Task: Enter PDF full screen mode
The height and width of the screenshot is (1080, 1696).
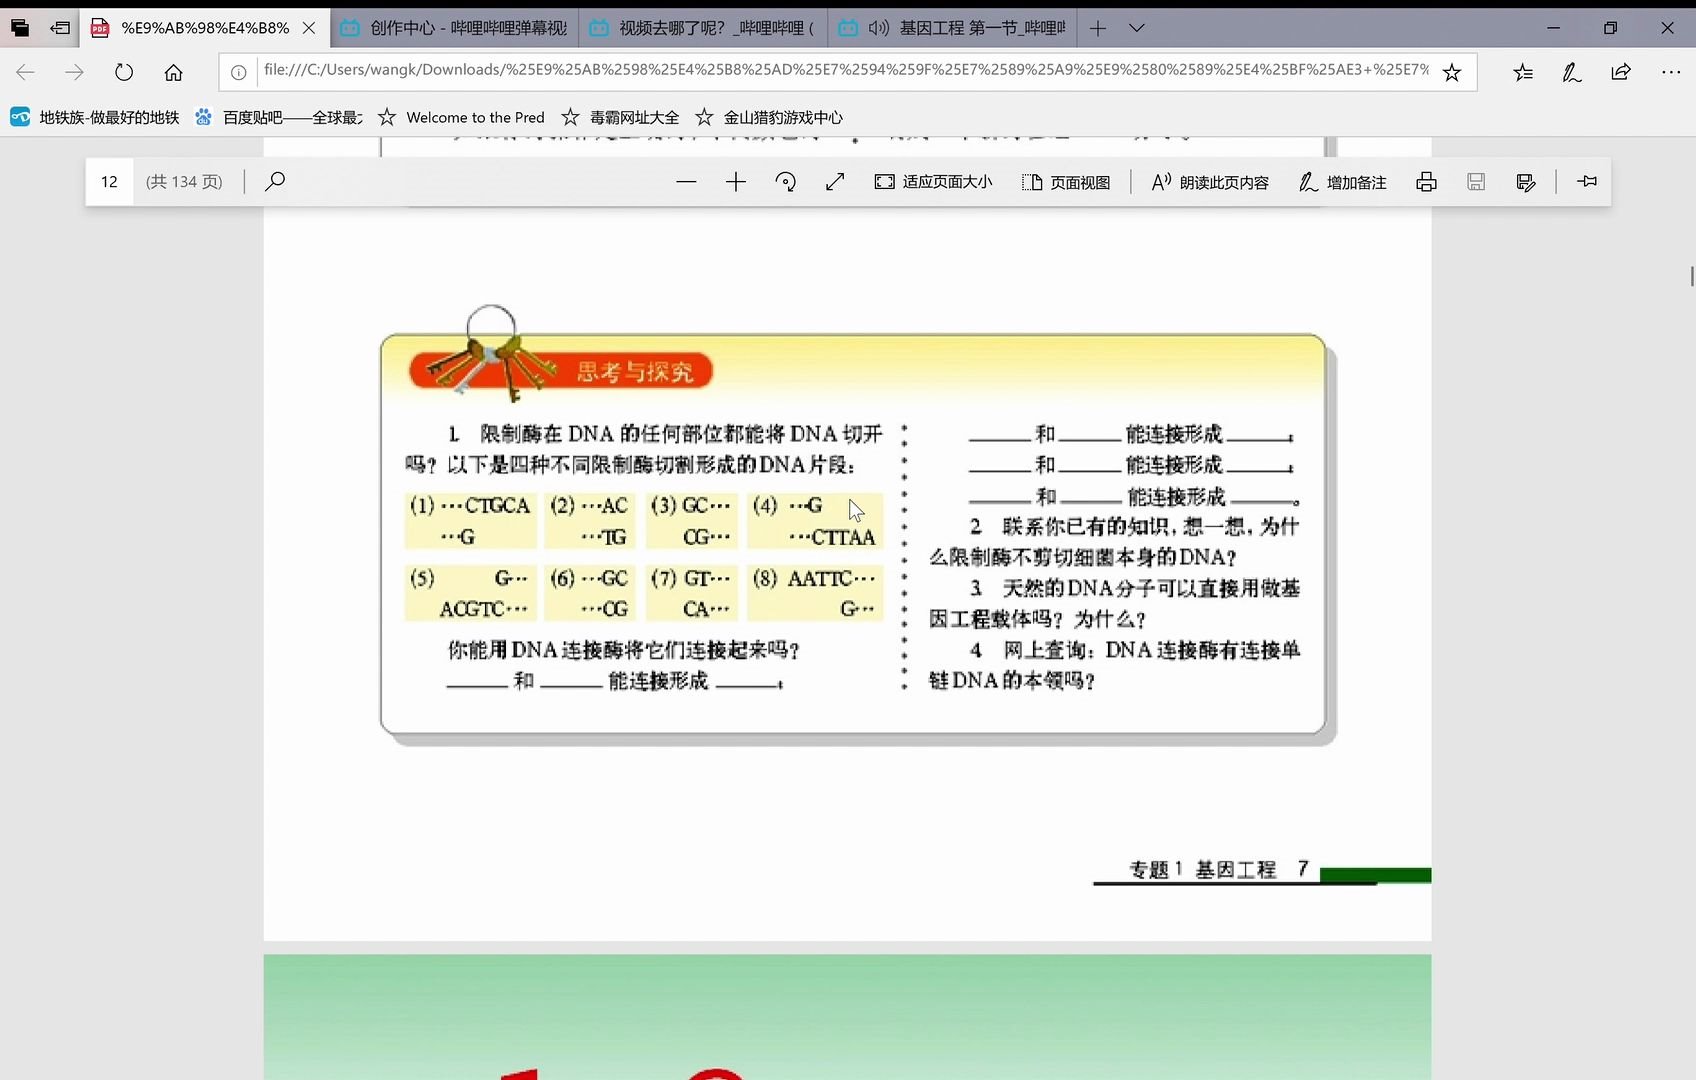Action: (835, 181)
